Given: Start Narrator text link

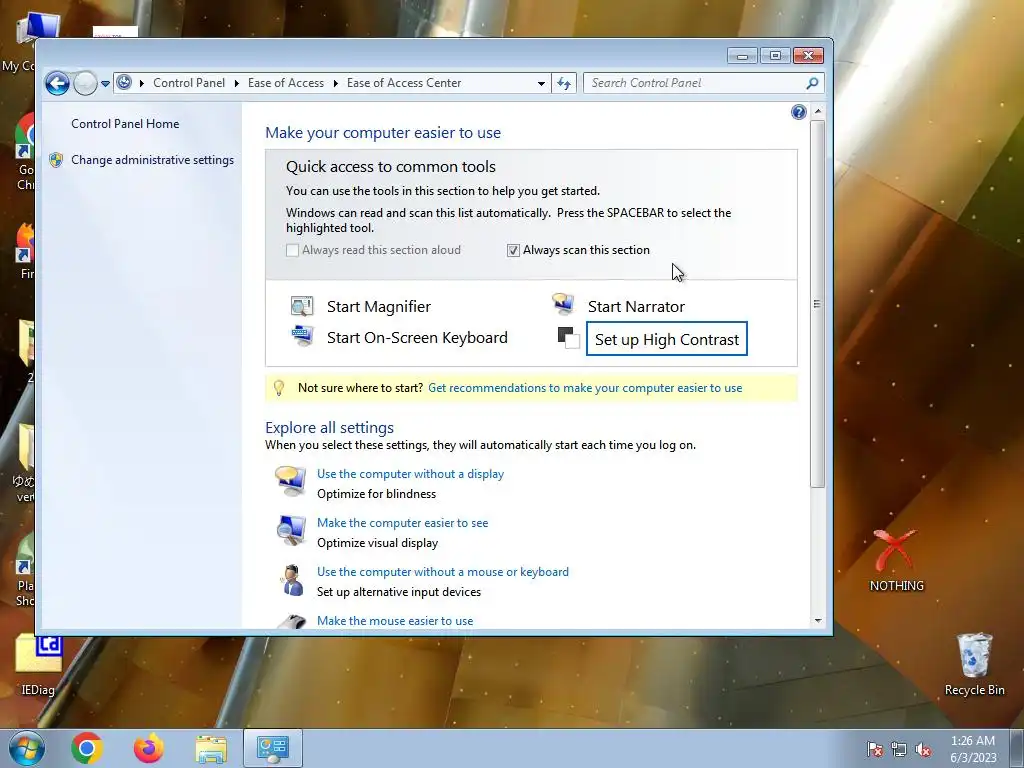Looking at the screenshot, I should 636,306.
